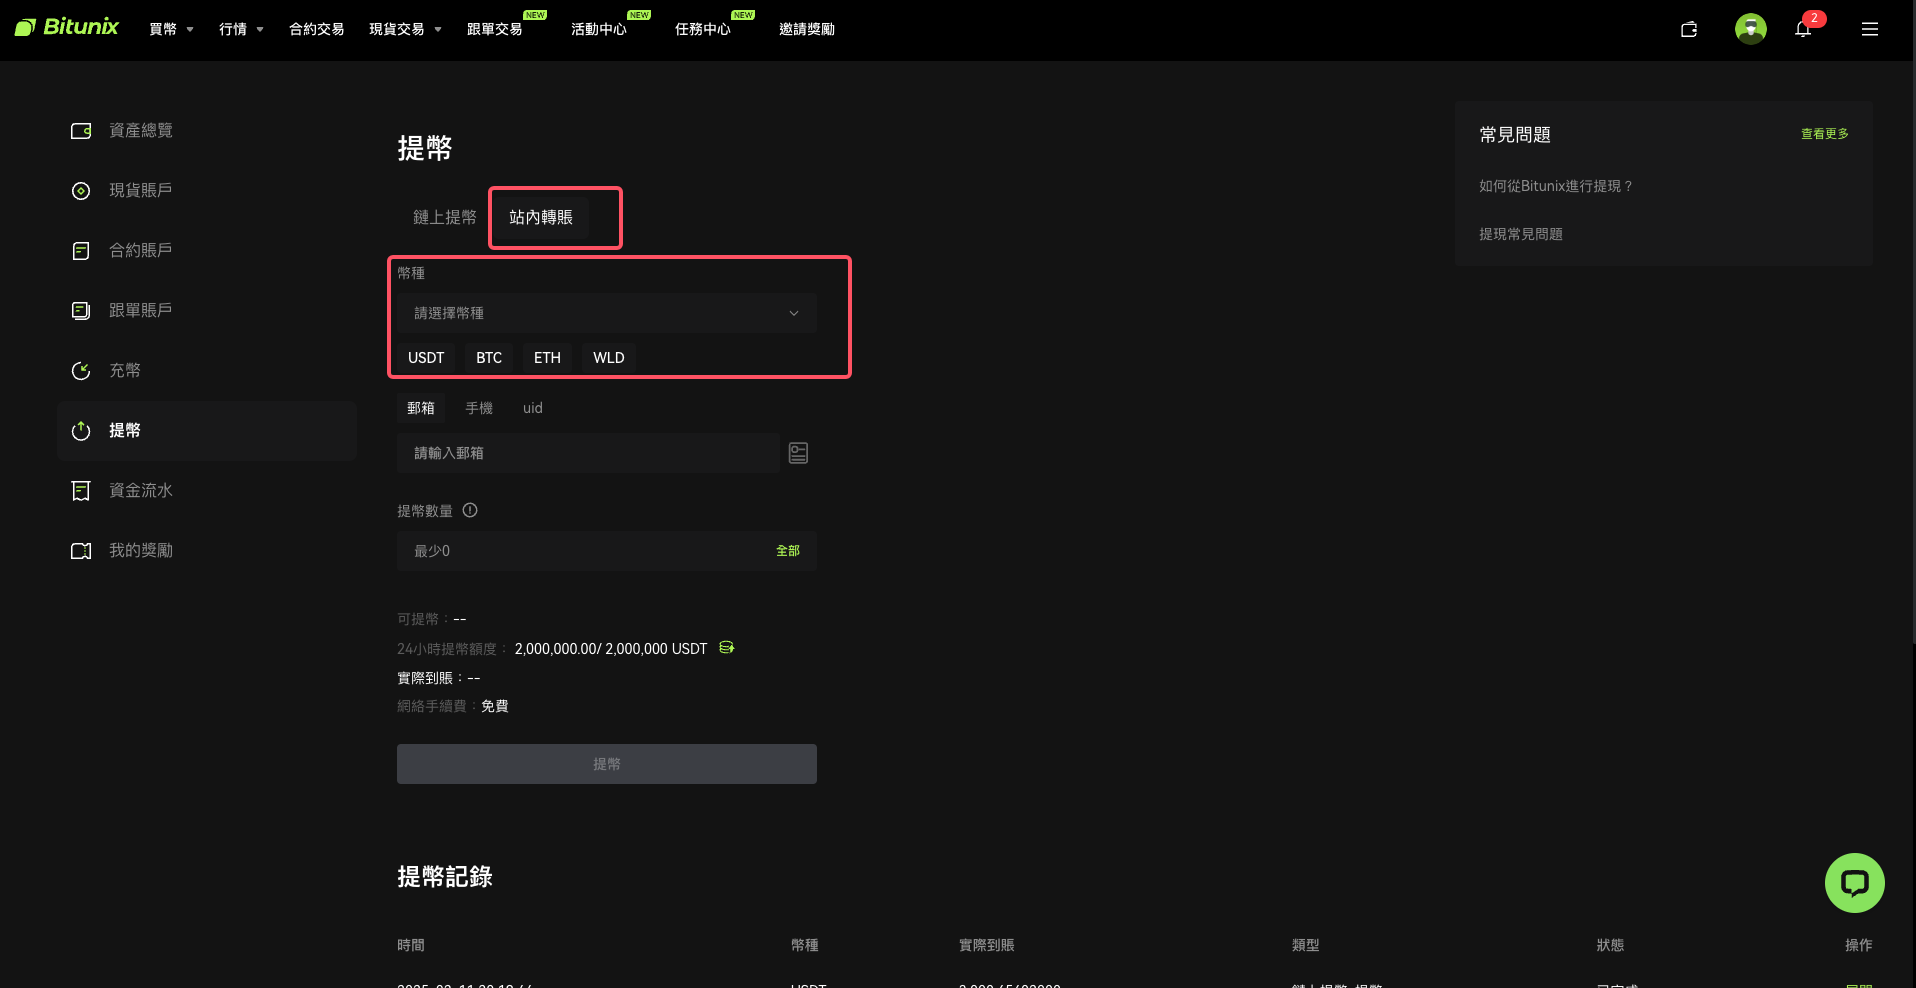Click 全部 to withdraw all
The image size is (1916, 988).
point(788,551)
